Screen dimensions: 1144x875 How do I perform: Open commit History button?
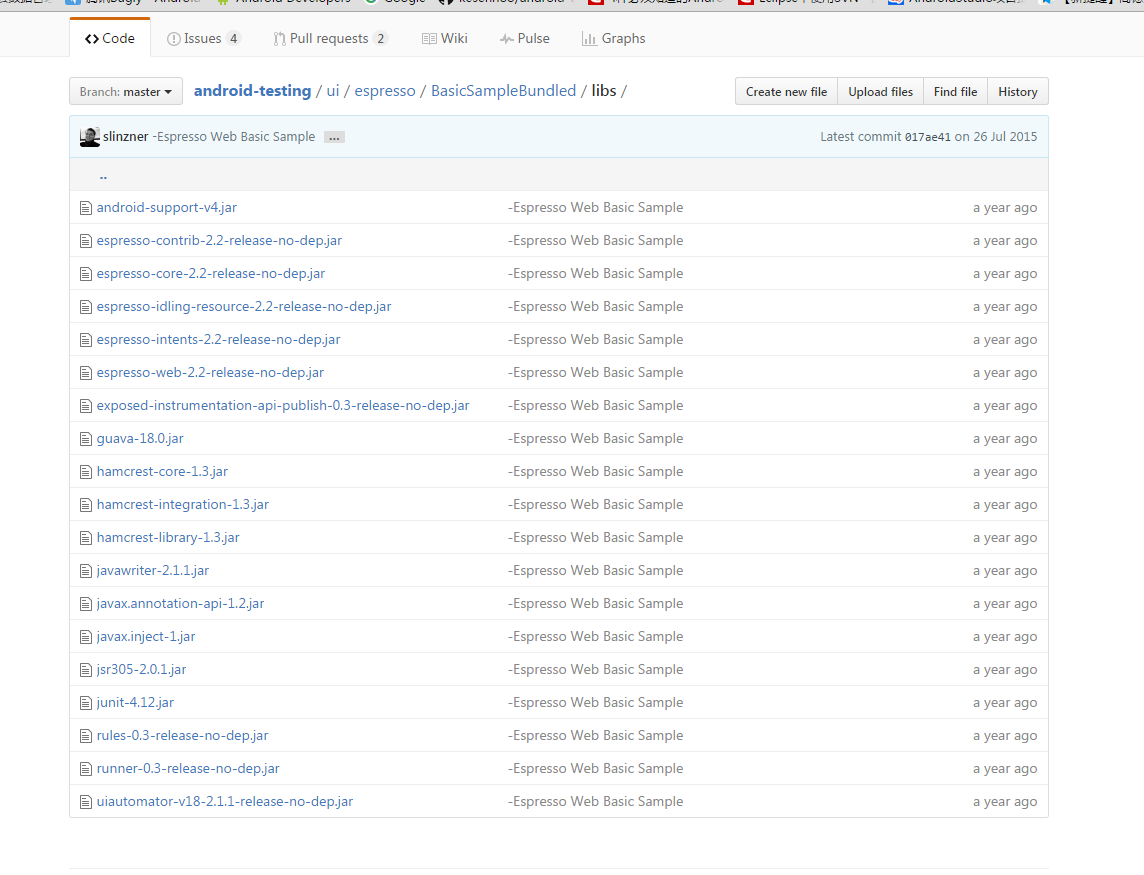coord(1017,92)
